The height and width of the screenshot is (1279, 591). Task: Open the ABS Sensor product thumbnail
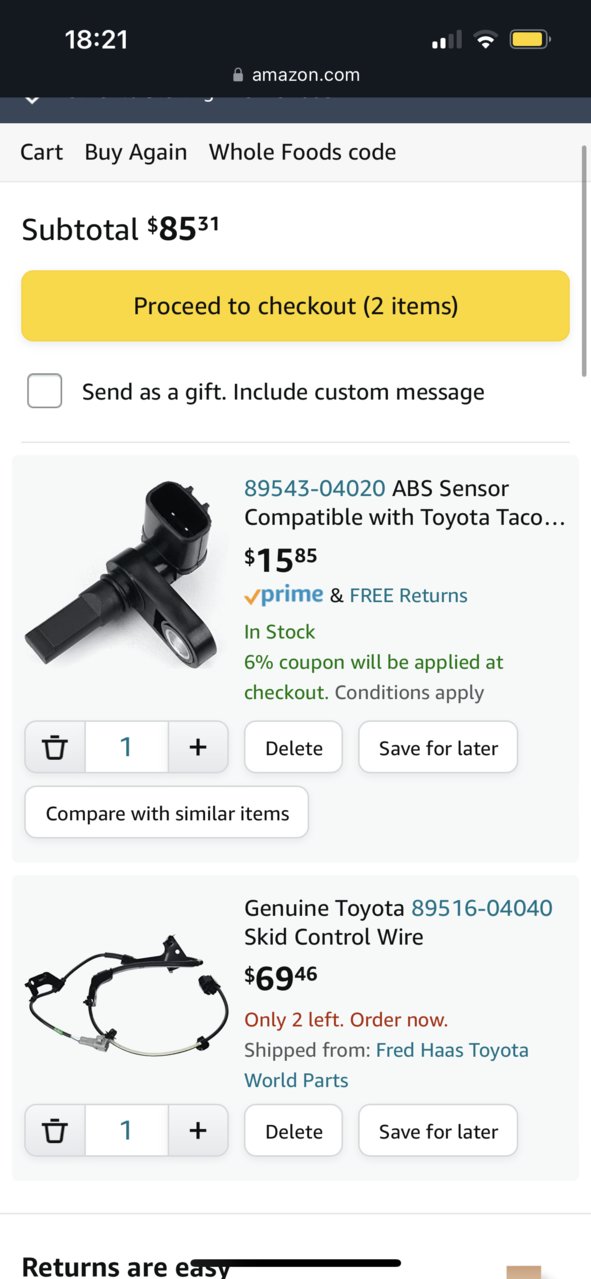click(x=121, y=575)
